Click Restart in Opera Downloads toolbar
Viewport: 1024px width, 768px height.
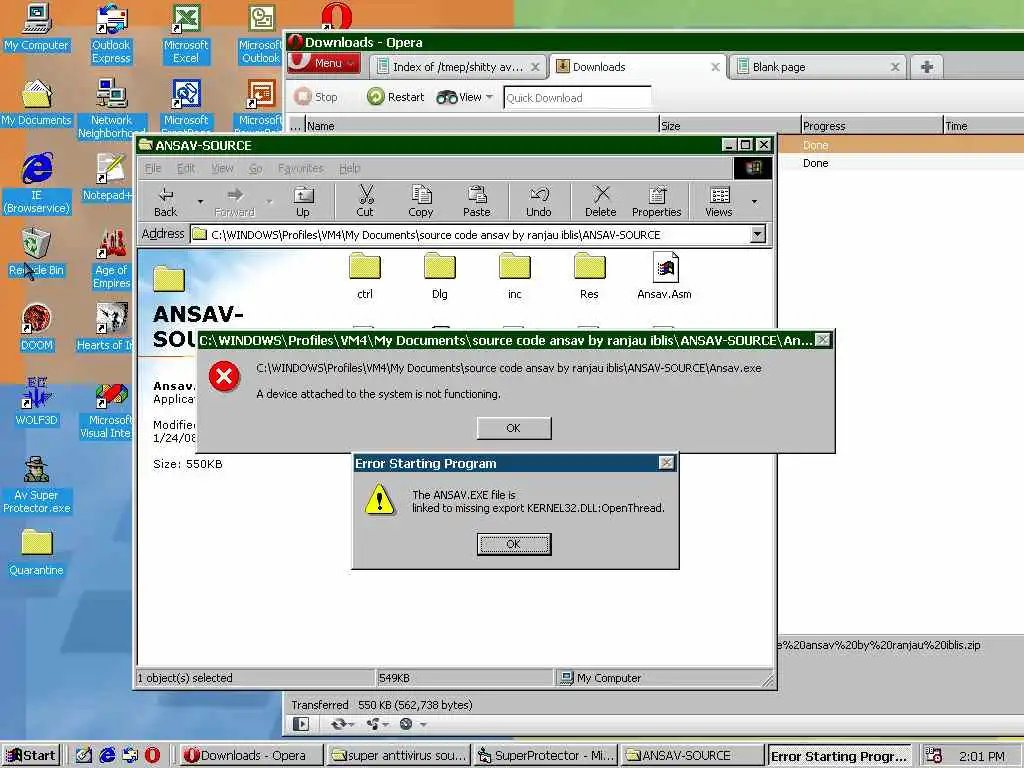396,97
